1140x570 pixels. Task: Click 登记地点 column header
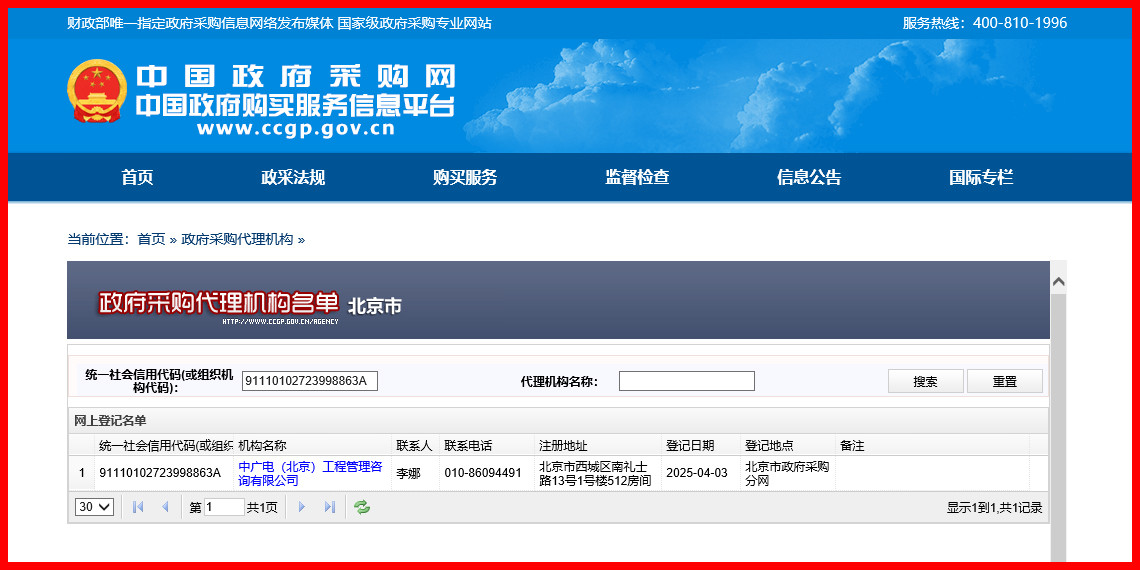787,446
